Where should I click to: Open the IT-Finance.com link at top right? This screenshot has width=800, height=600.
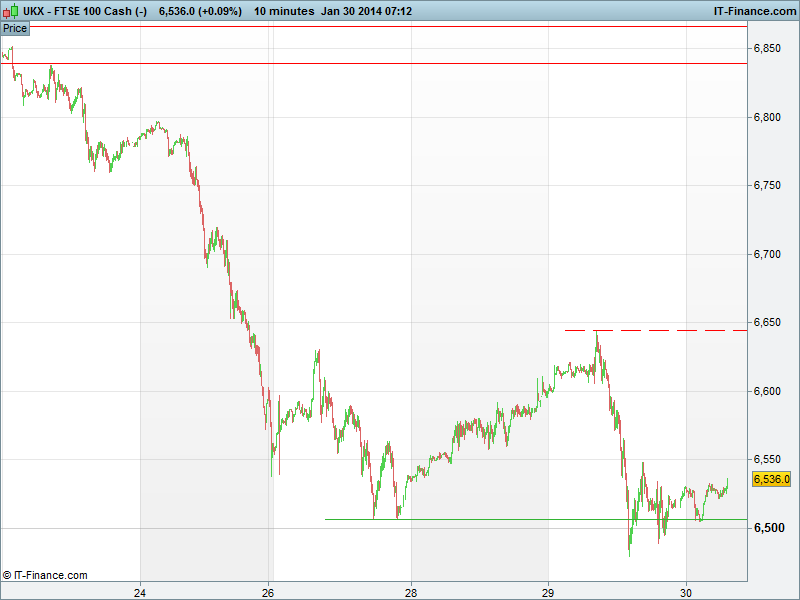pyautogui.click(x=755, y=11)
